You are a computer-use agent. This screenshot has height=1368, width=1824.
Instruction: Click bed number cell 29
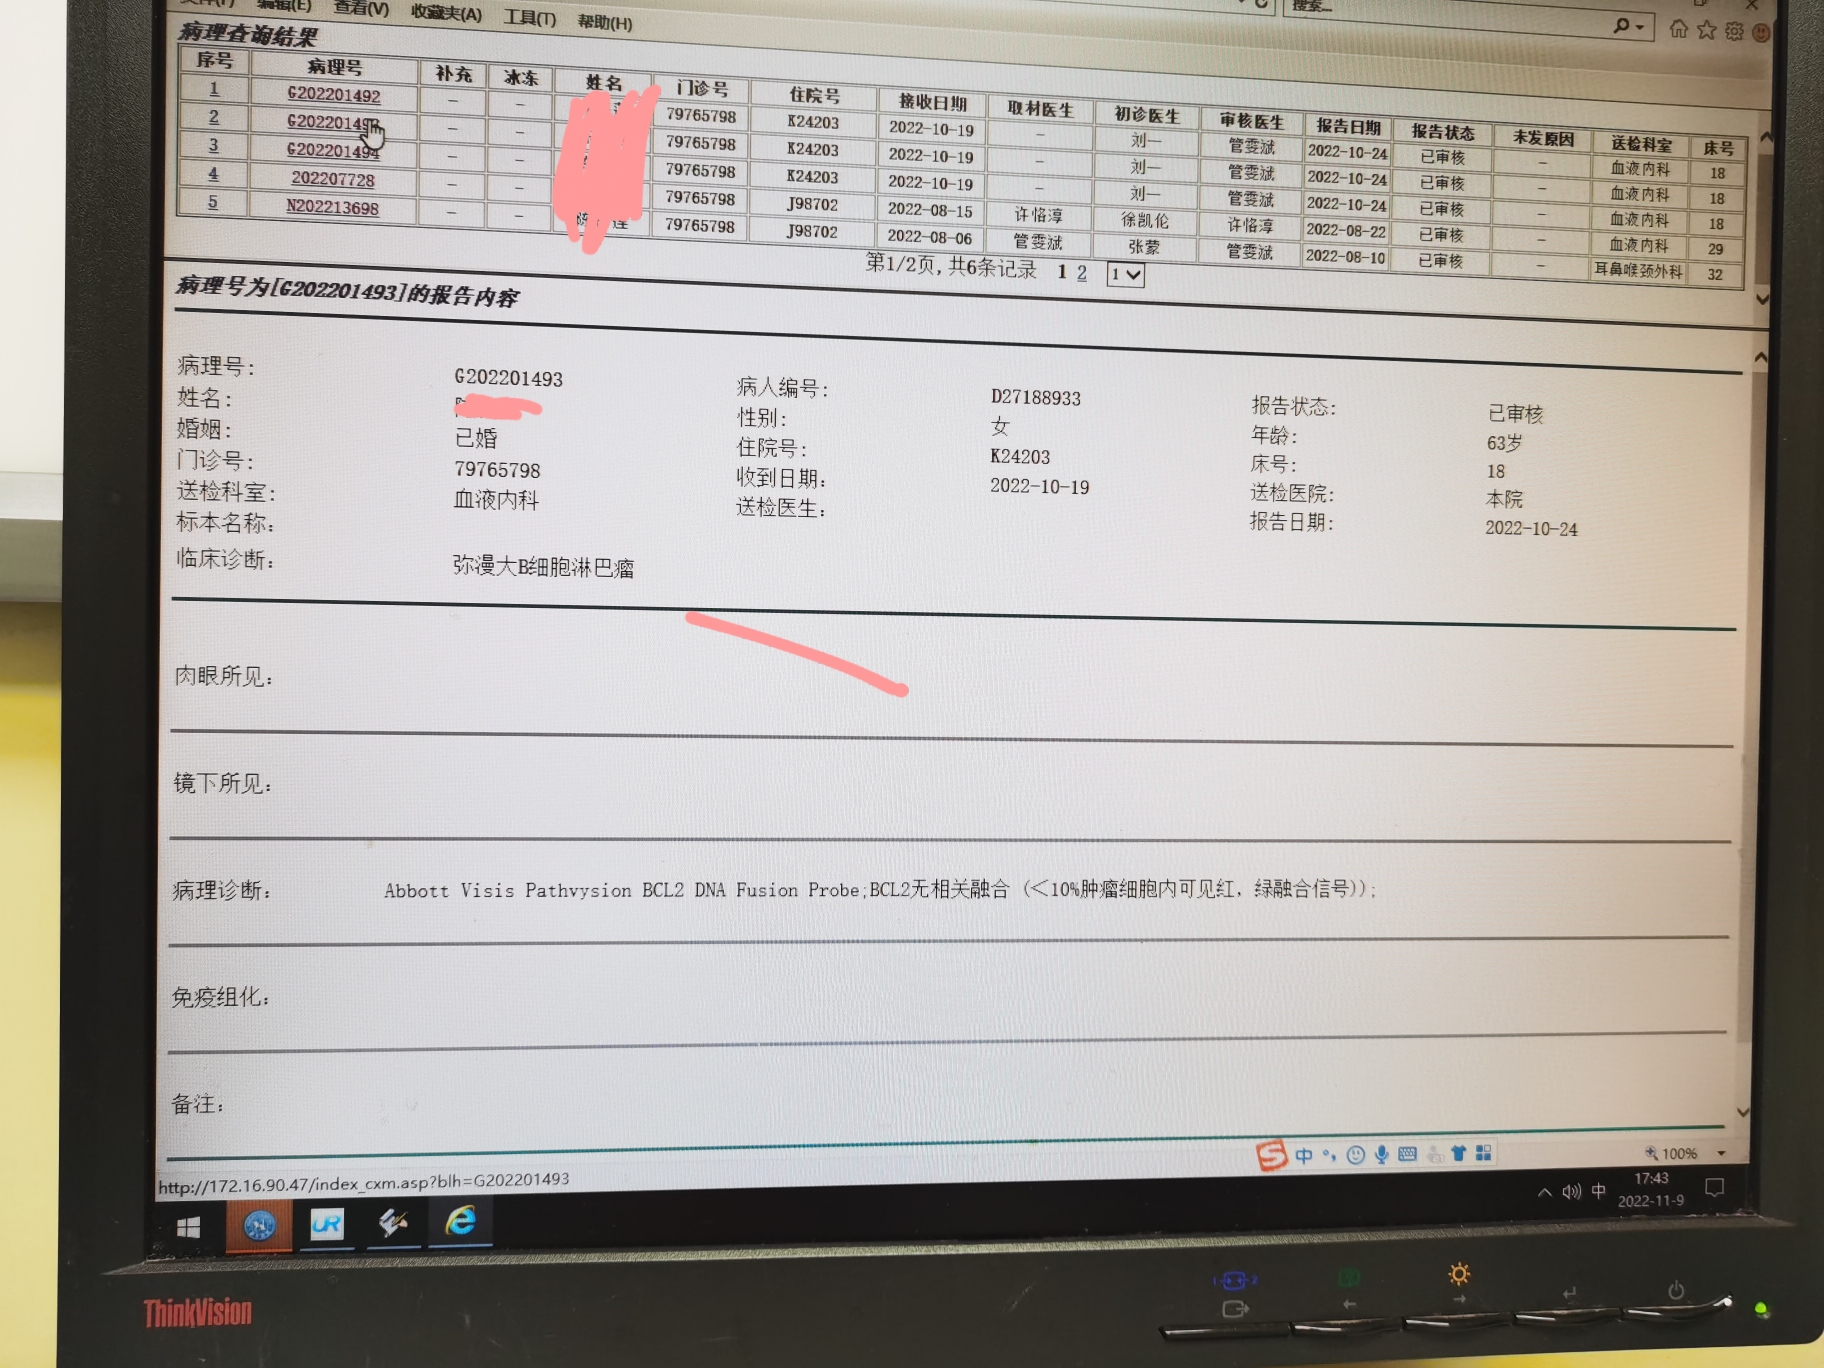coord(1715,249)
